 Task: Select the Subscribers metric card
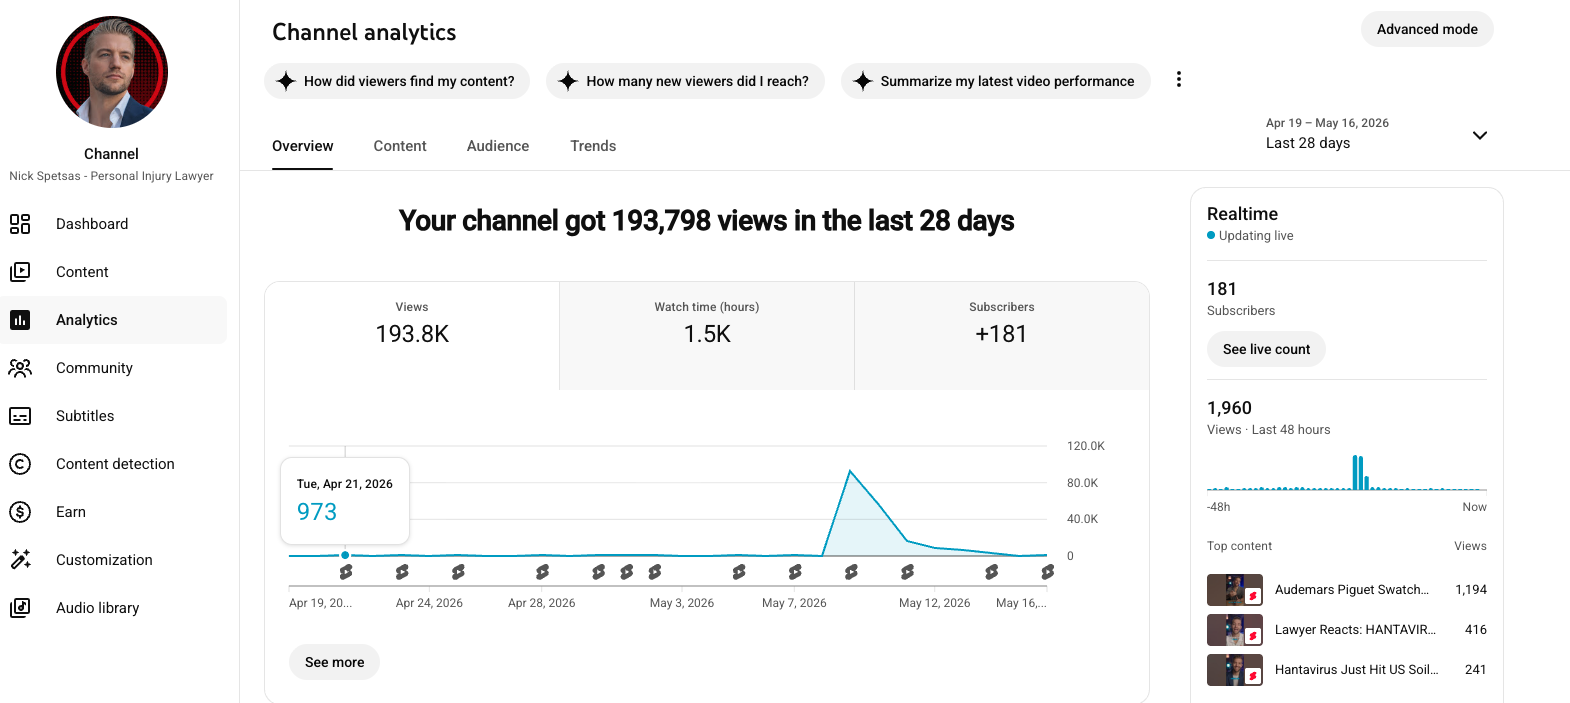coord(1002,335)
